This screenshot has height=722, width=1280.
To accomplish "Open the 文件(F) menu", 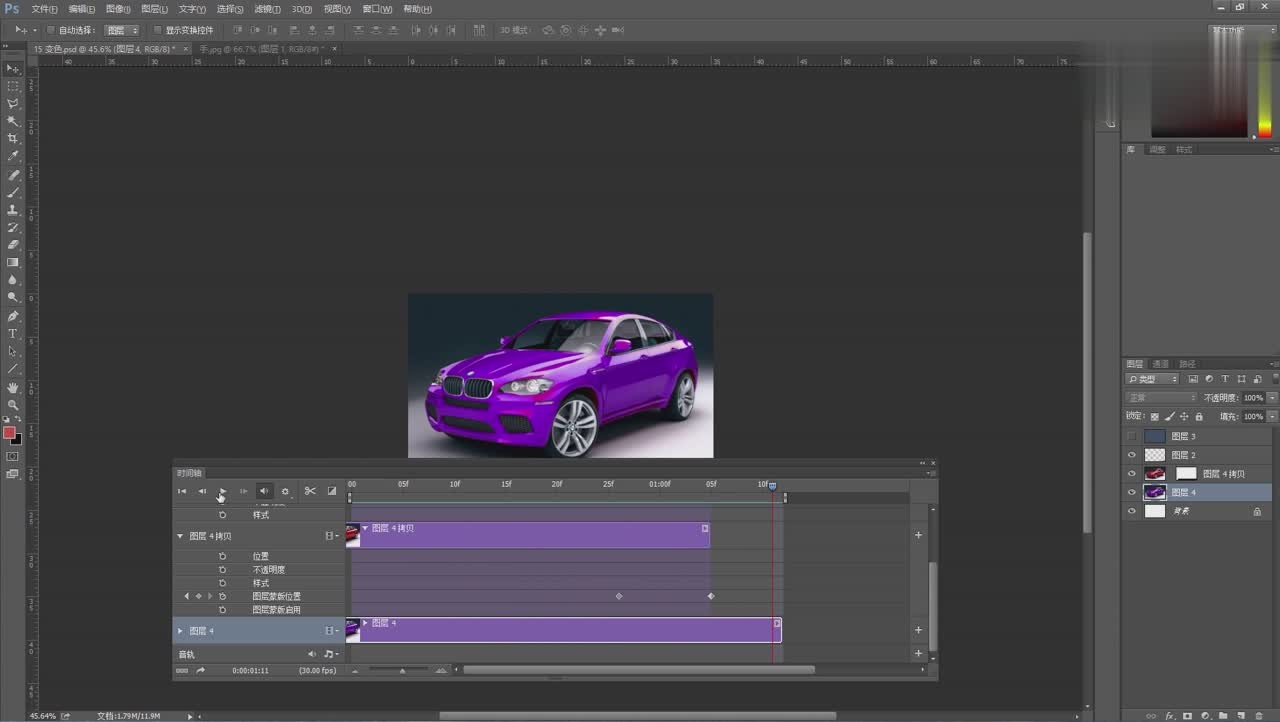I will pyautogui.click(x=45, y=9).
